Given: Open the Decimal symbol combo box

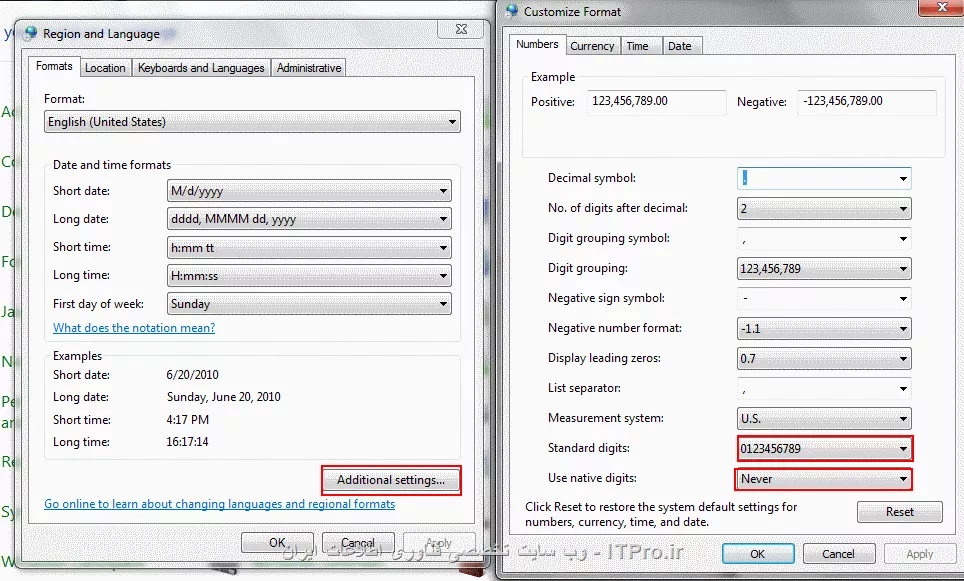Looking at the screenshot, I should [824, 178].
